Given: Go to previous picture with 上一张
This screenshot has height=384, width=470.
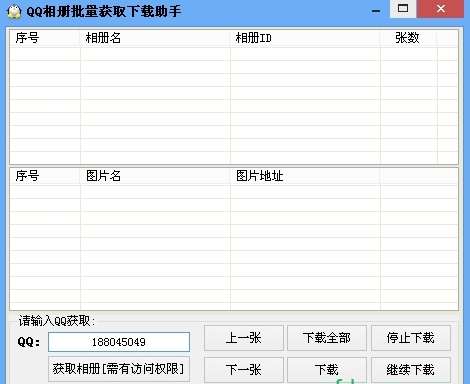Looking at the screenshot, I should tap(244, 338).
